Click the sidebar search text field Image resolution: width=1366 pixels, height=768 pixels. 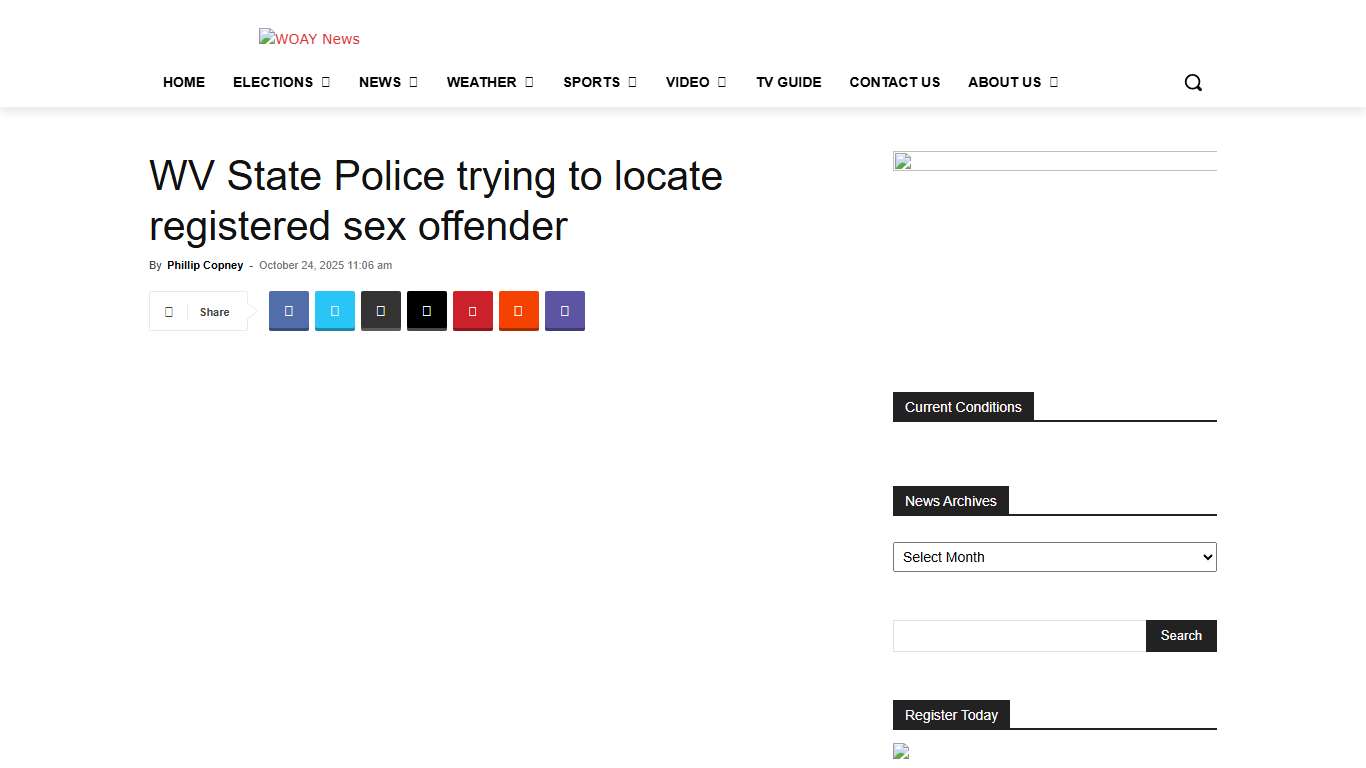(1018, 636)
